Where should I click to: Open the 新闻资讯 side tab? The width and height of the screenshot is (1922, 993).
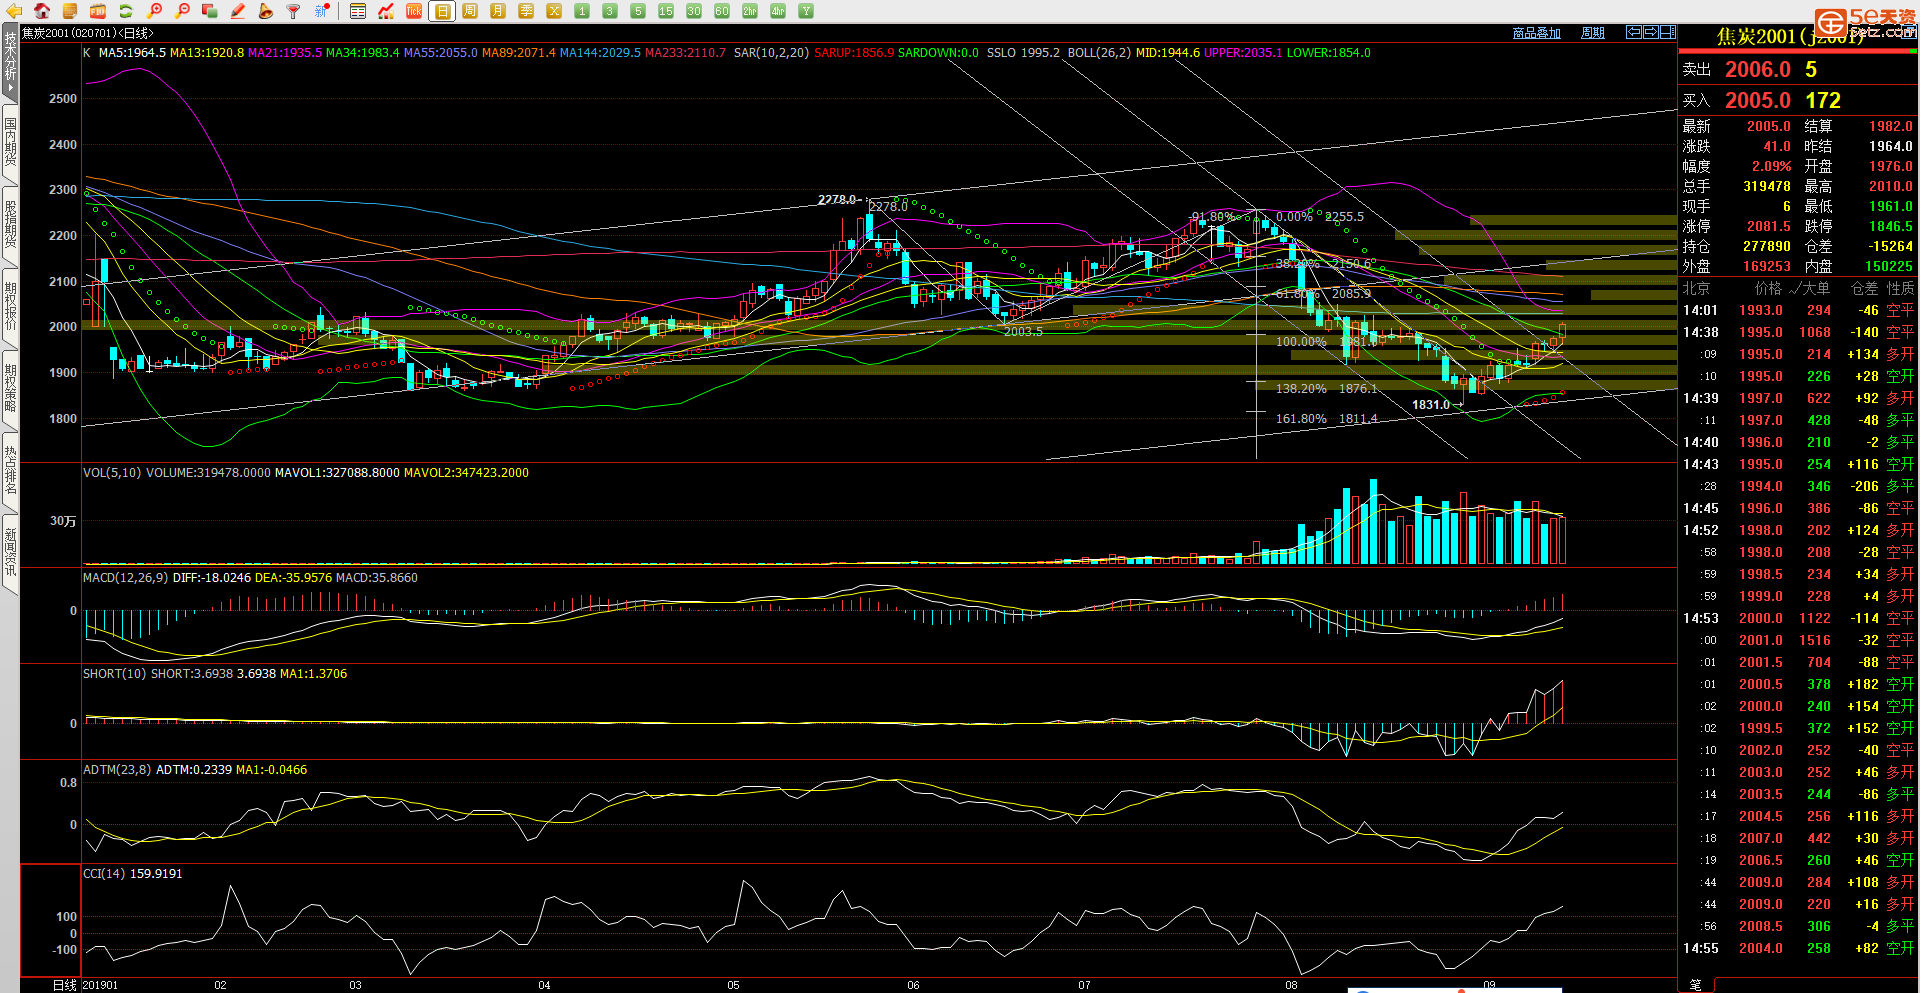click(10, 553)
